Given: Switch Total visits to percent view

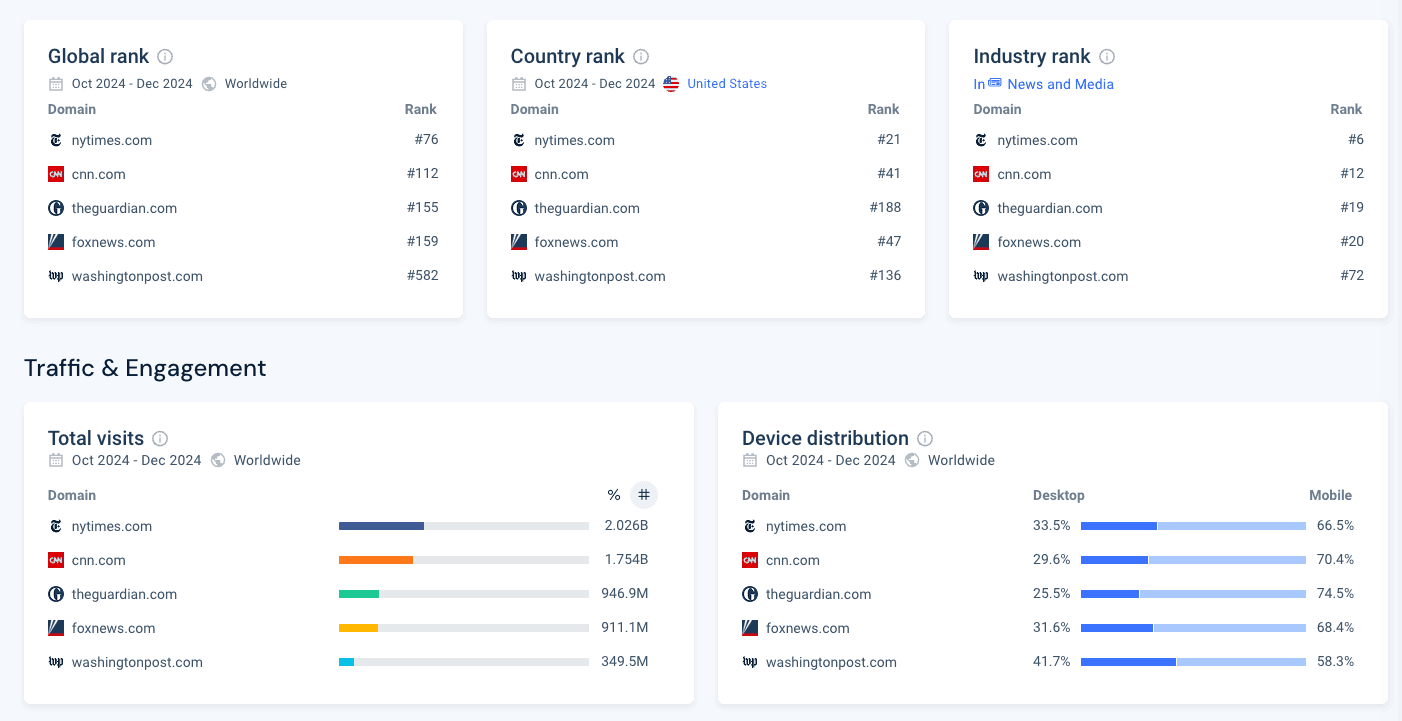Looking at the screenshot, I should coord(614,495).
